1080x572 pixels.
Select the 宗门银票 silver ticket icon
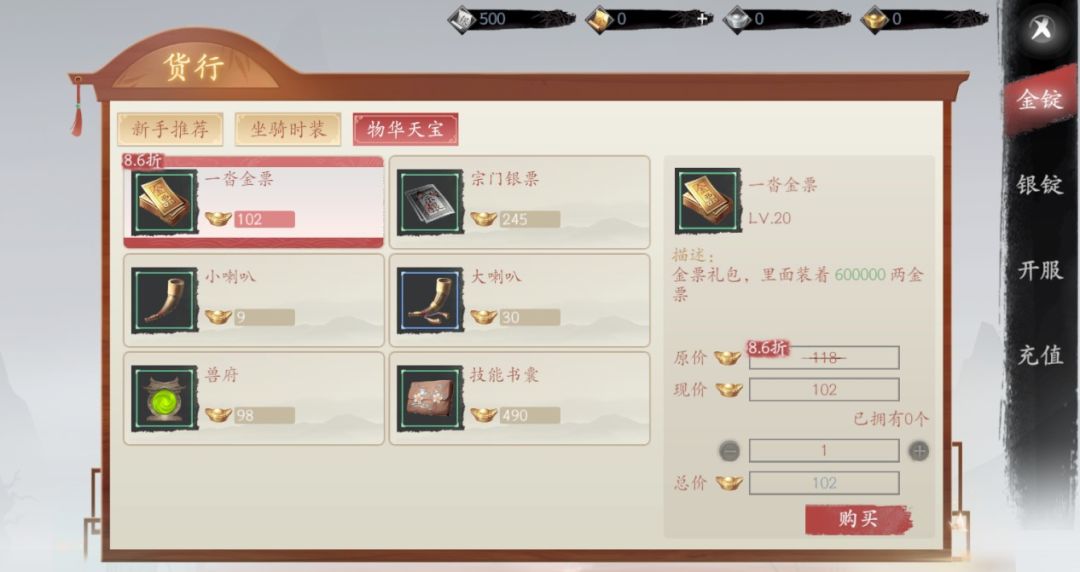(430, 203)
